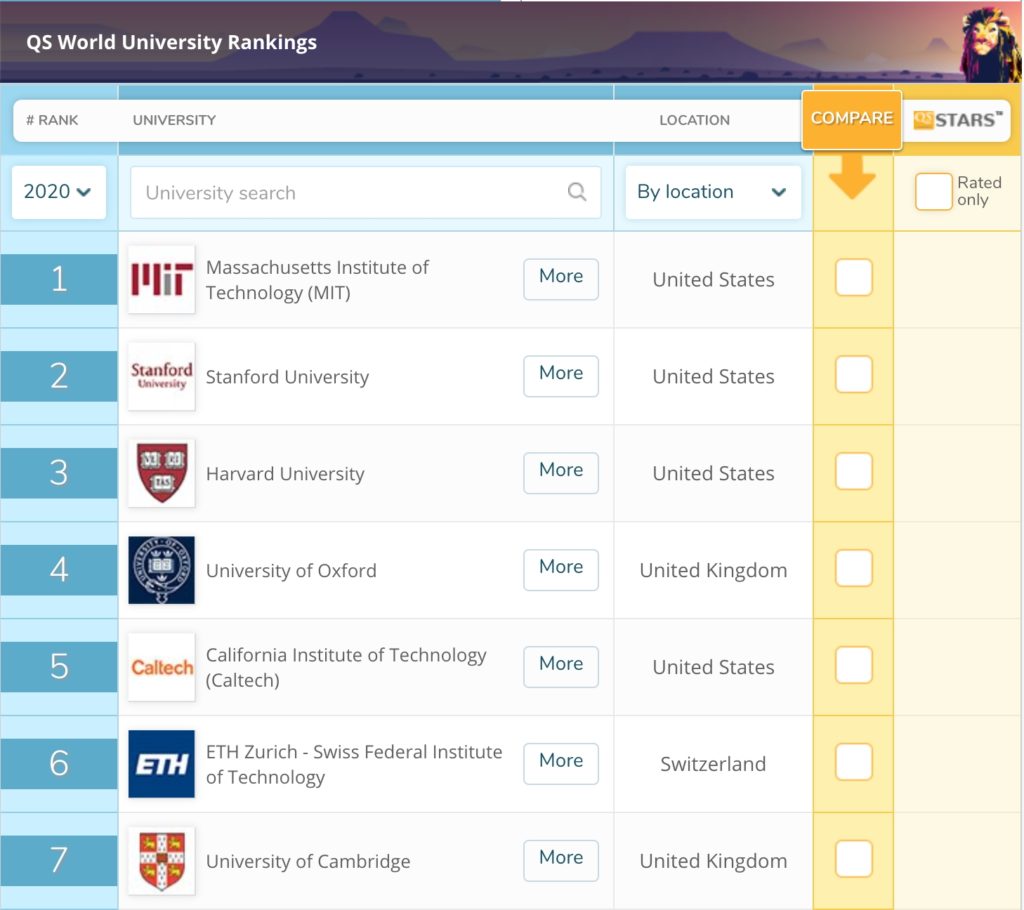The image size is (1024, 910).
Task: Click More button for University of Oxford
Action: tap(561, 570)
